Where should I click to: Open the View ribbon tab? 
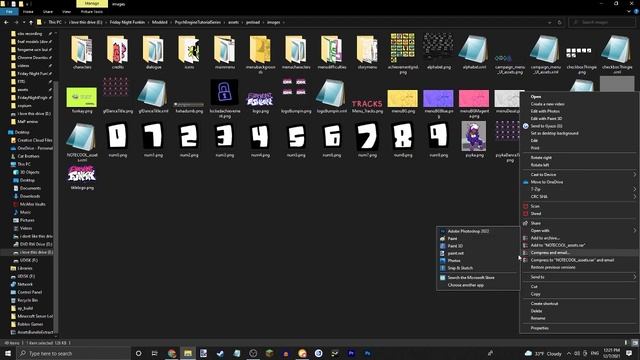(x=67, y=12)
